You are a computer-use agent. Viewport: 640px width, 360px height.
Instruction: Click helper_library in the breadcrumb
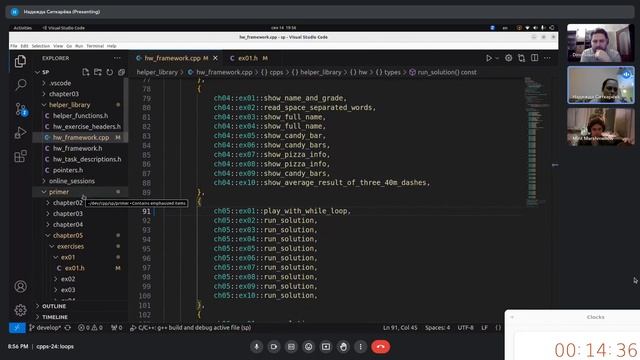(x=157, y=72)
